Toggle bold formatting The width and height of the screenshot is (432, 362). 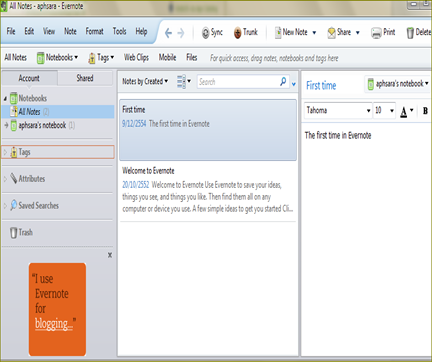(425, 111)
